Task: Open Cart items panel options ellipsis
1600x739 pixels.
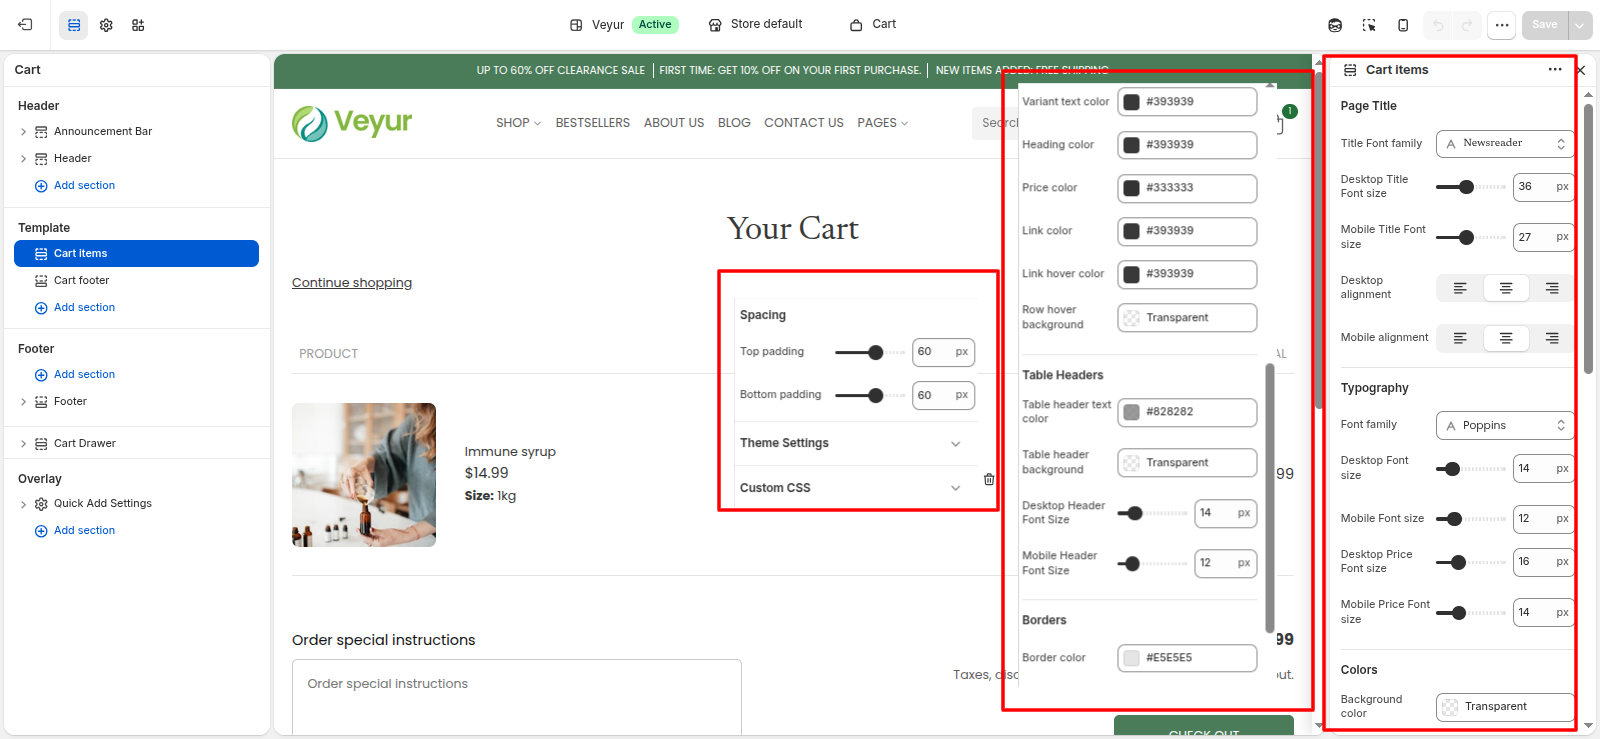Action: tap(1555, 70)
